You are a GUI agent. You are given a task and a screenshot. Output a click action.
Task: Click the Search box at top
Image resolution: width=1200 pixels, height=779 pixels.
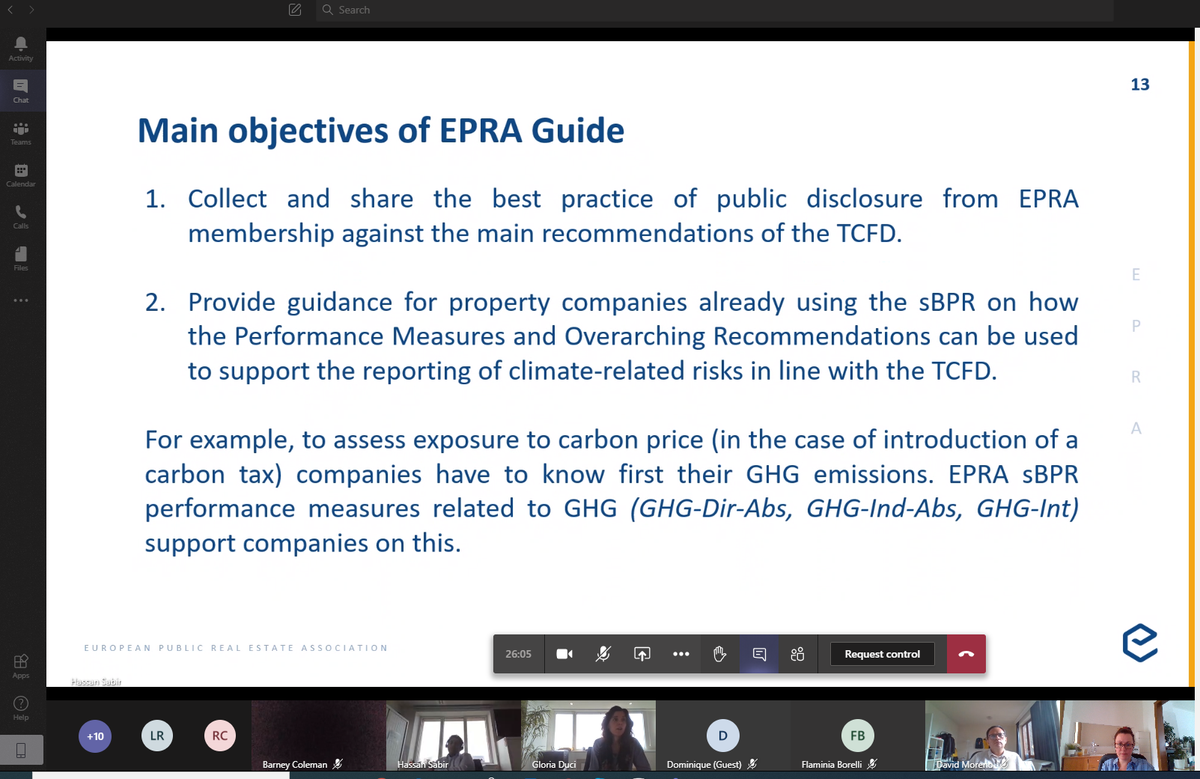[715, 10]
